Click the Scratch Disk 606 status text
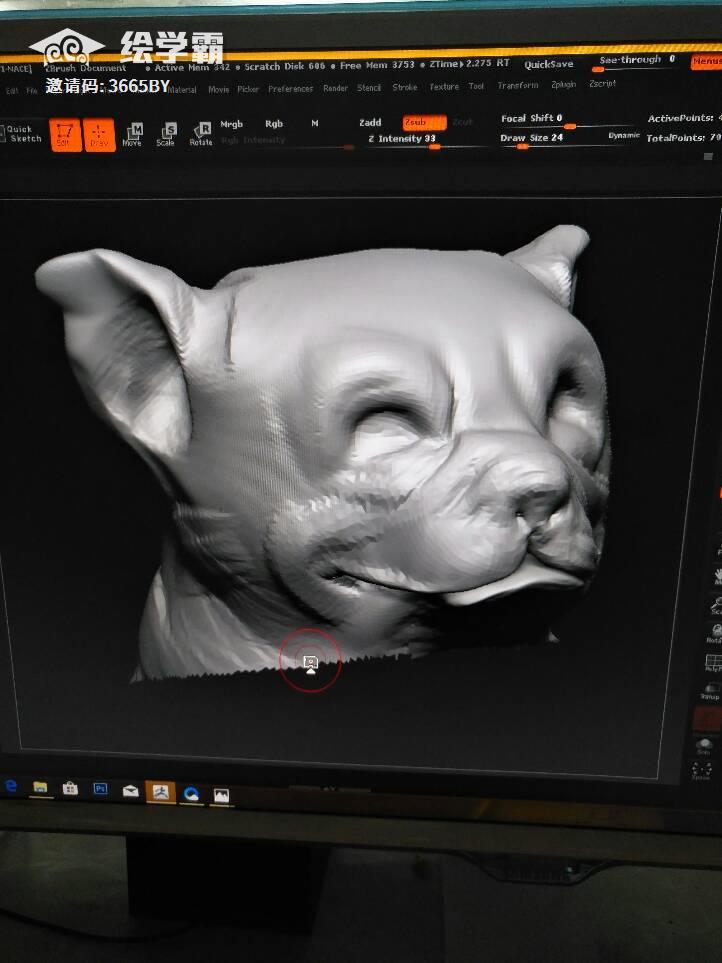This screenshot has width=722, height=963. point(285,66)
